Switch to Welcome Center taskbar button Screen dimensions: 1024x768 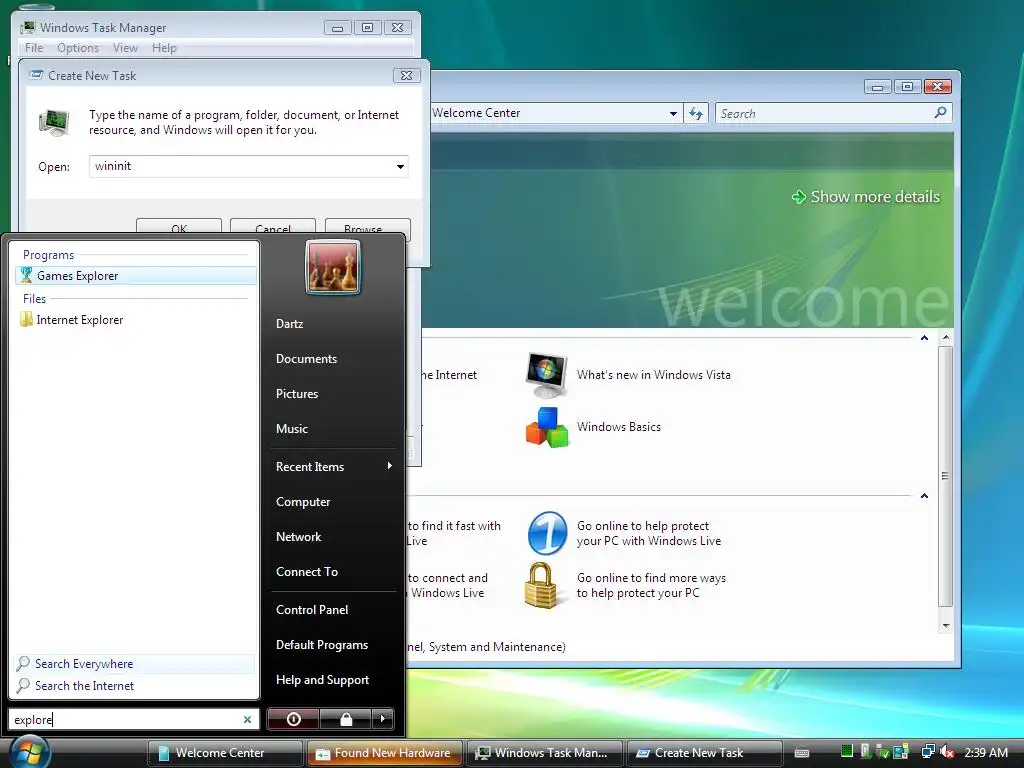click(x=225, y=753)
